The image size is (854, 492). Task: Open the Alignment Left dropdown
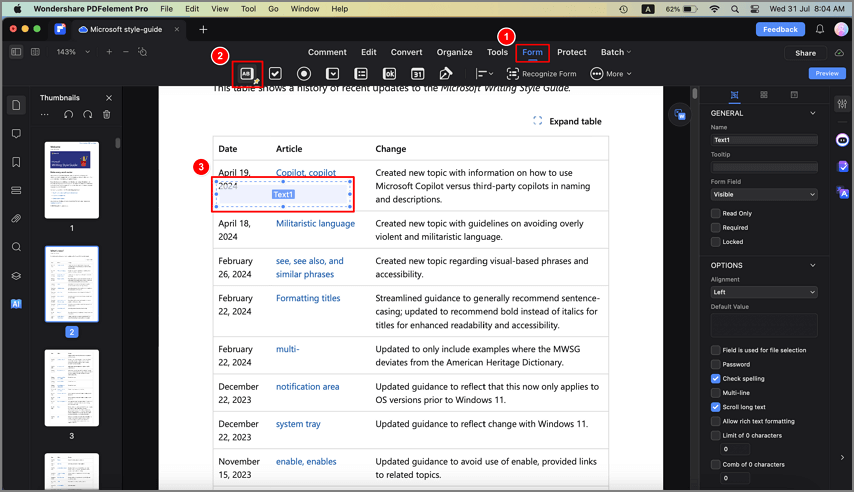(764, 292)
